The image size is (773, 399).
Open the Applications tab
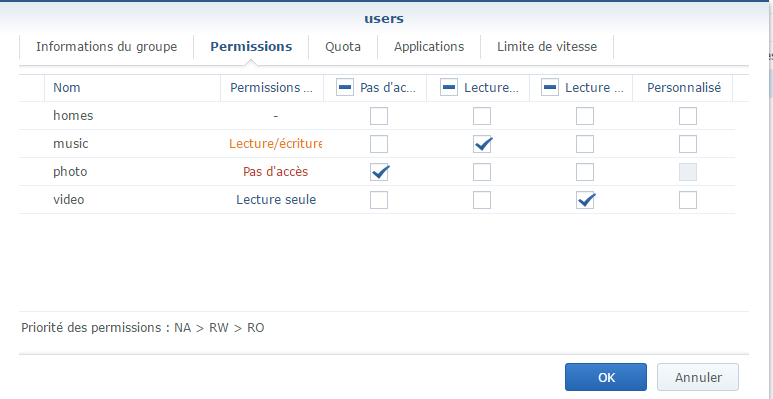tap(429, 47)
